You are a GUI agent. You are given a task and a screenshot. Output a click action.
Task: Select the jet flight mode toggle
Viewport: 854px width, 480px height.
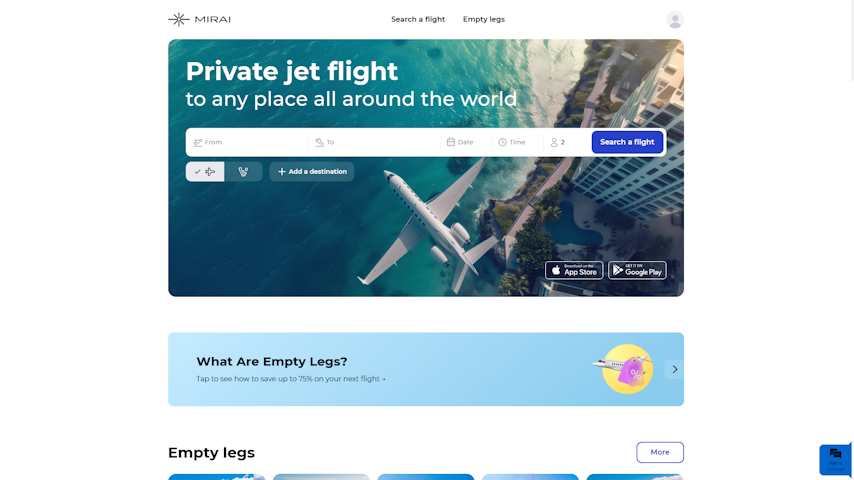tap(205, 172)
